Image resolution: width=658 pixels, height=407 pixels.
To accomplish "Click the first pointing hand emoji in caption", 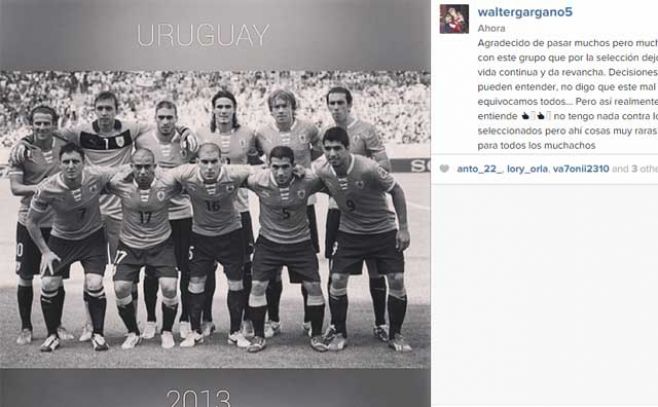I will [525, 116].
